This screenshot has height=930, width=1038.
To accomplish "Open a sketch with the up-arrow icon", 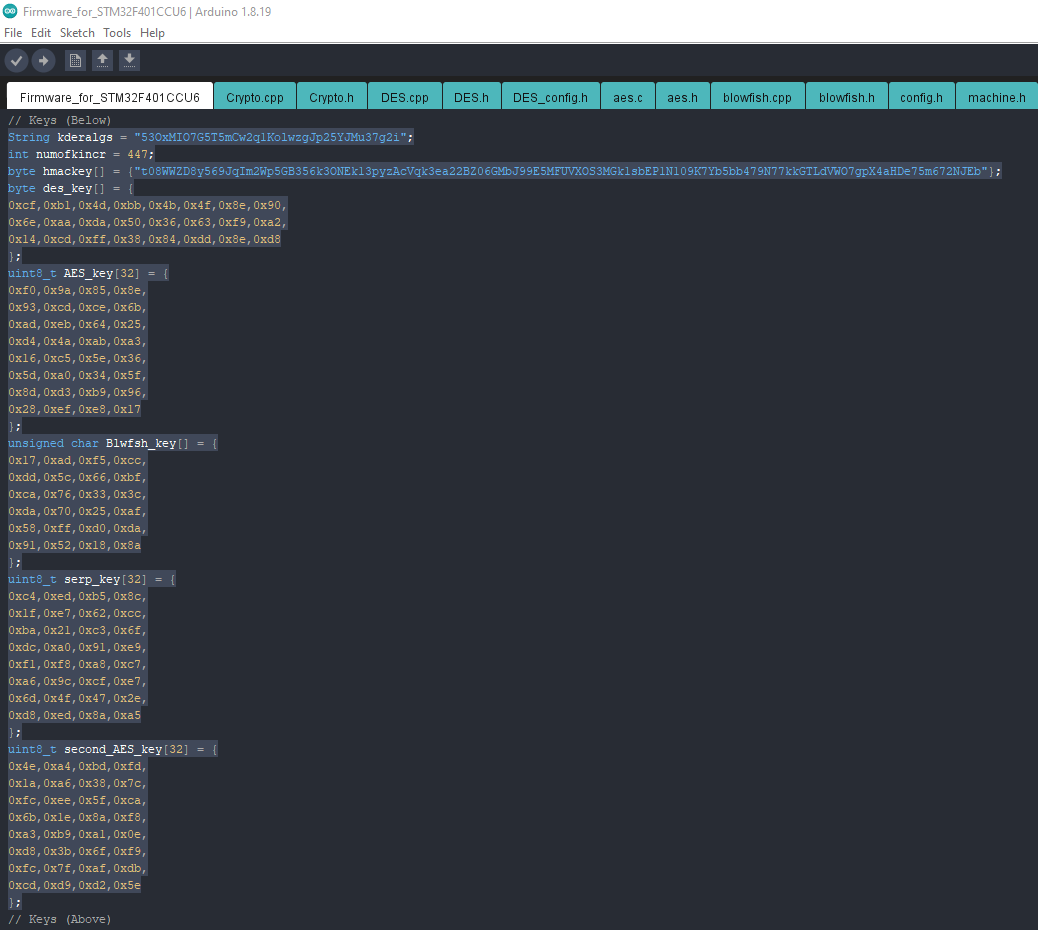I will (x=102, y=61).
